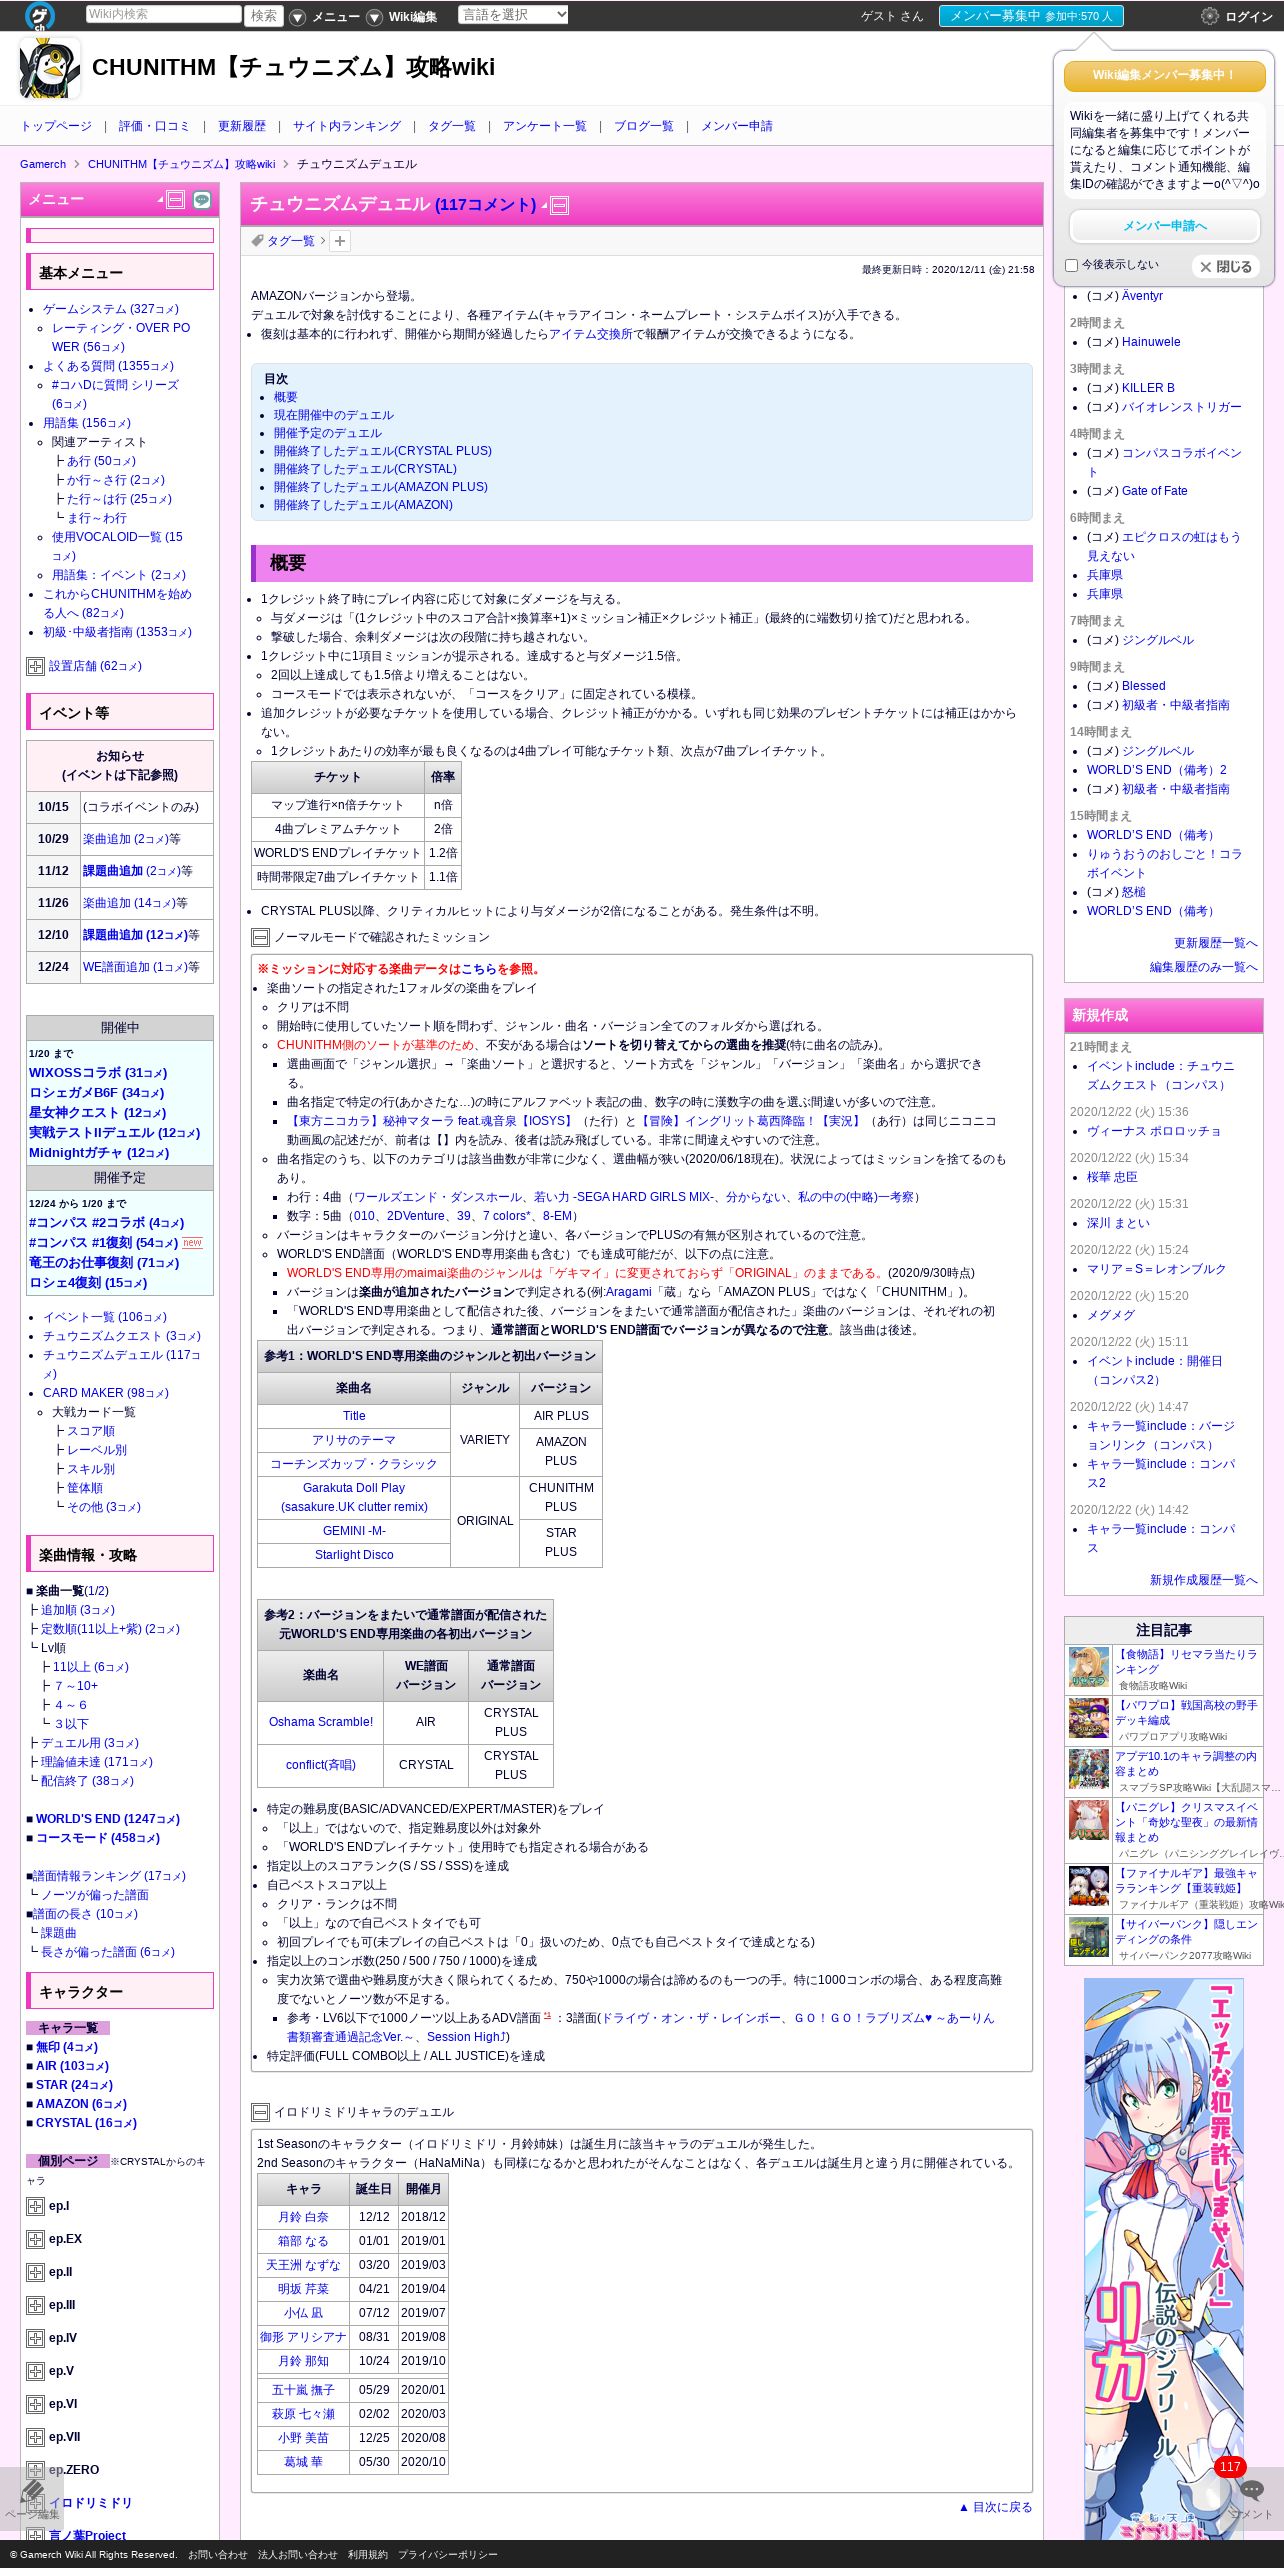Click the sidebar pink search input
This screenshot has height=2568, width=1284.
(120, 236)
